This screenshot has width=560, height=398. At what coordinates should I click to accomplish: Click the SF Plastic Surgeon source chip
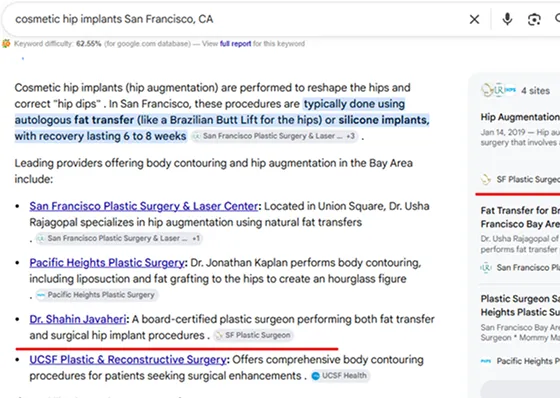(x=253, y=335)
